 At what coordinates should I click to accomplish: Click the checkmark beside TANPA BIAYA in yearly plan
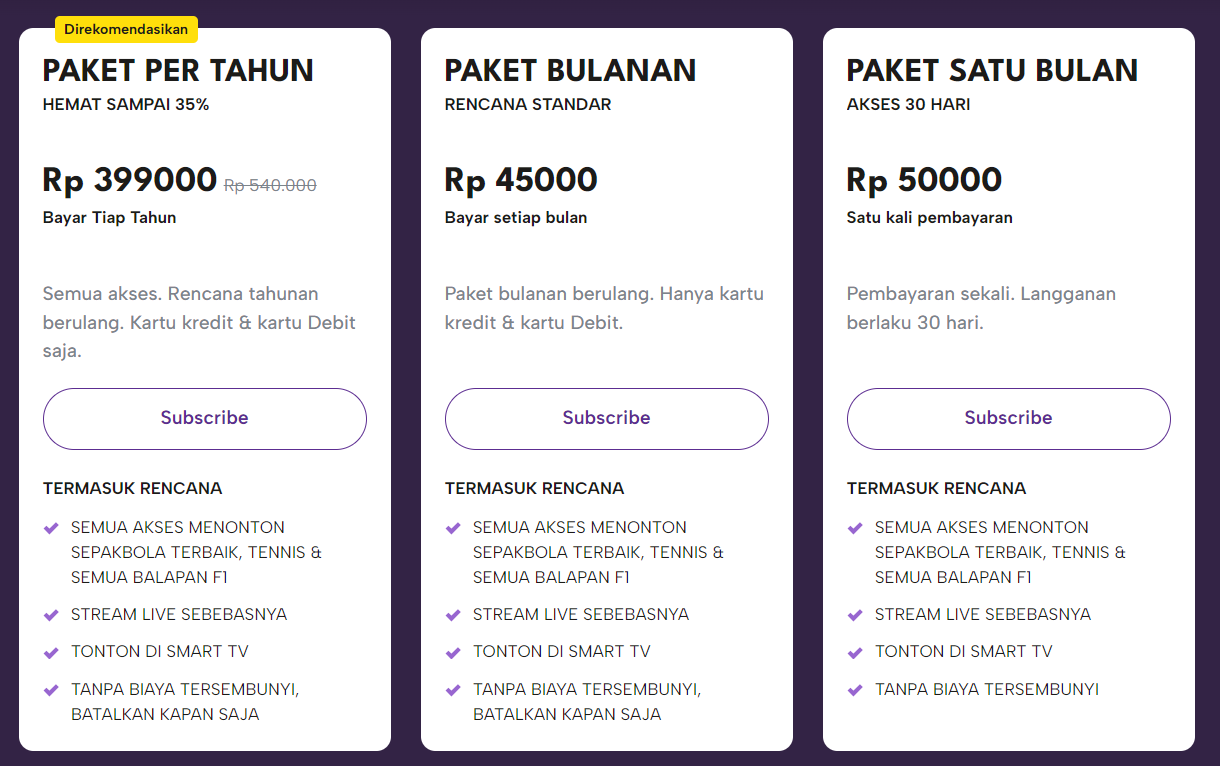51,690
